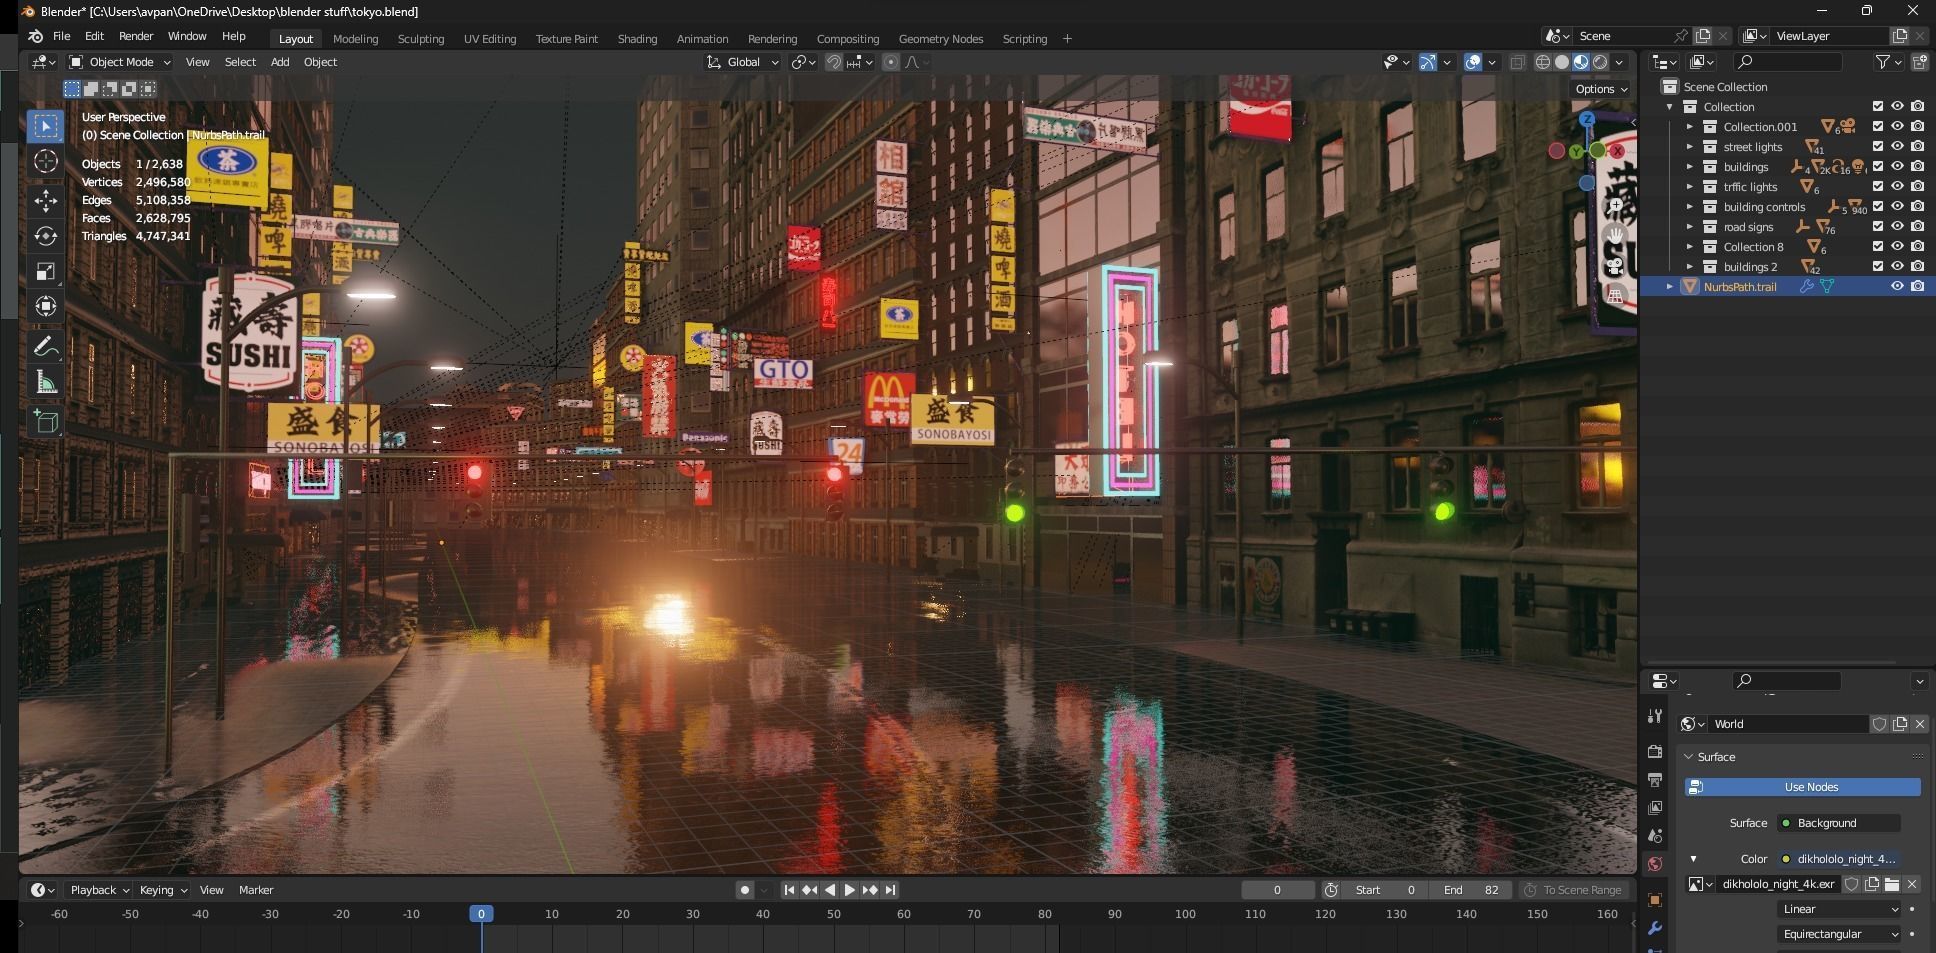Toggle viewport gizmos display

pos(1428,62)
